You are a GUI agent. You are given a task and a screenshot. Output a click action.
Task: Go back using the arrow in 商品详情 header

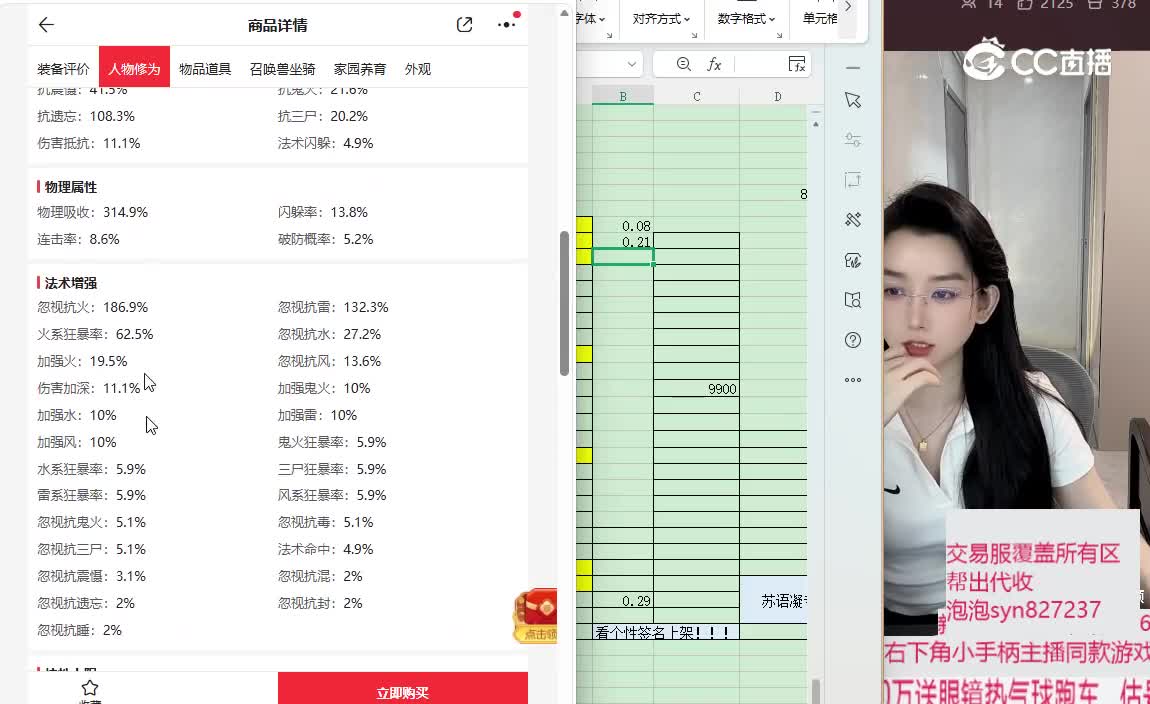(46, 25)
